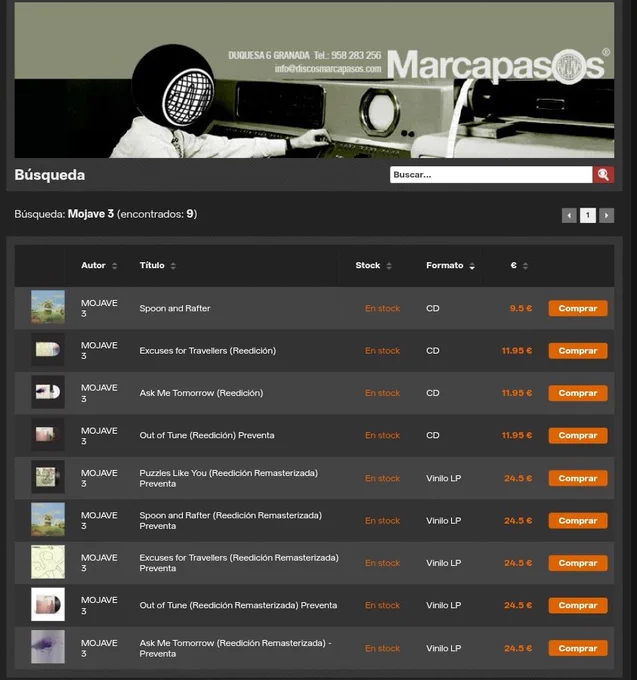Viewport: 637px width, 680px height.
Task: Sort results by the Formato column arrows
Action: coord(472,266)
